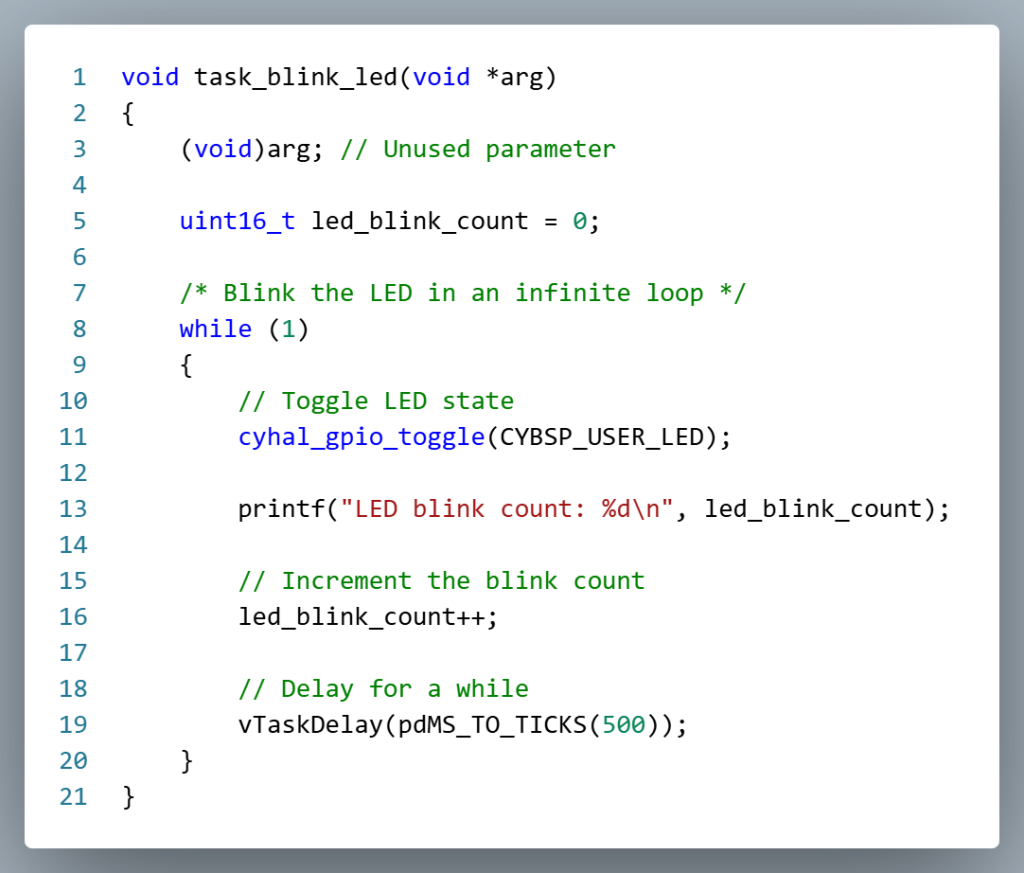Click the "Blink the LED in an infinite loop" comment
Viewport: 1024px width, 873px height.
click(463, 293)
